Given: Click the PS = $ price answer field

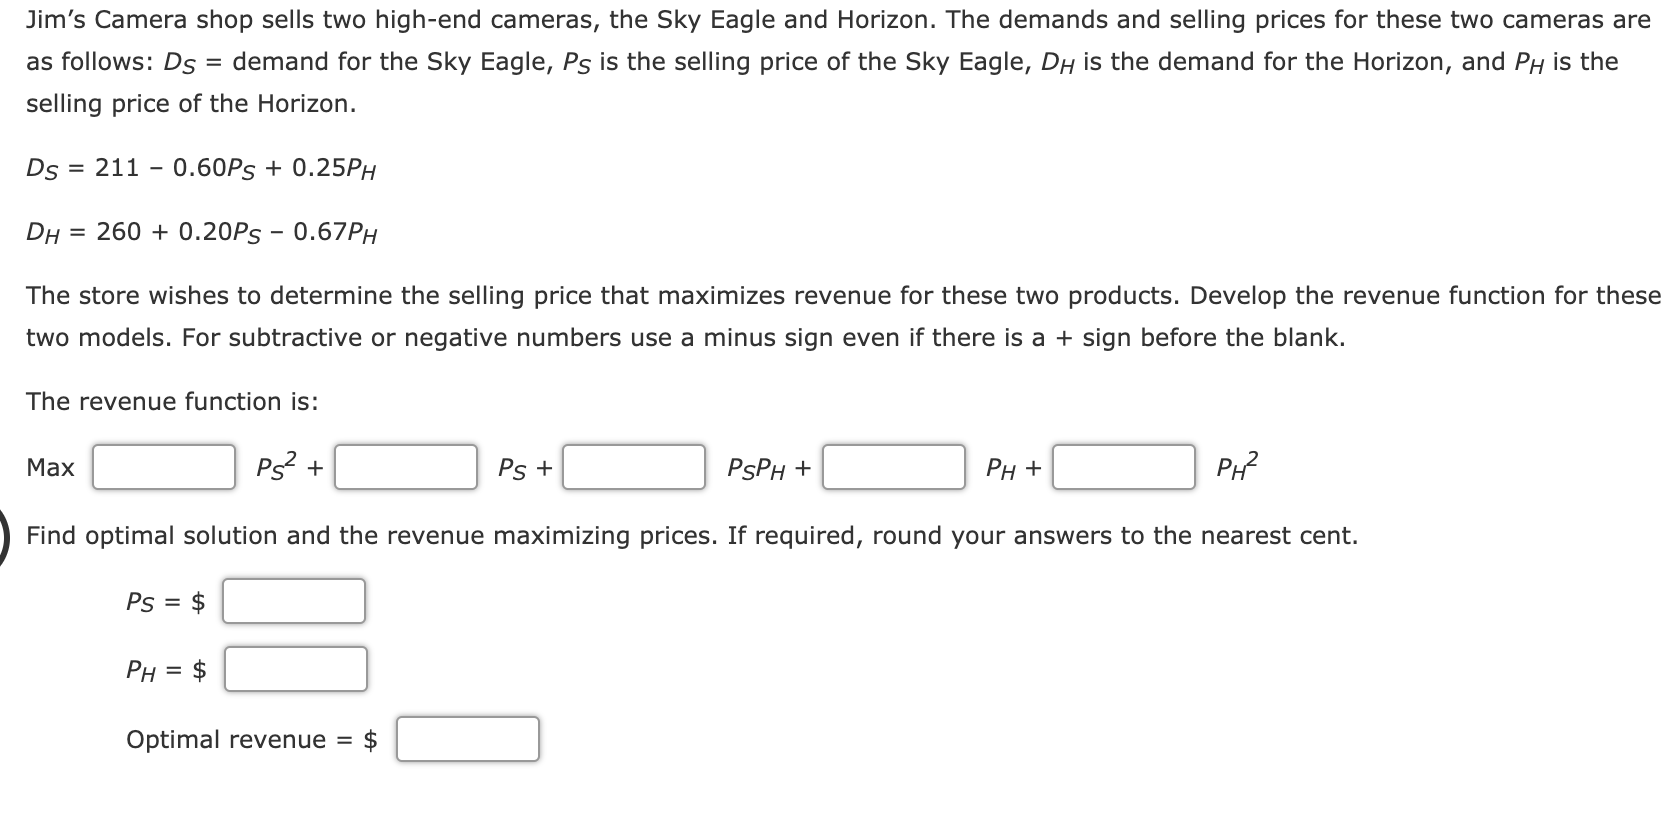Looking at the screenshot, I should (x=294, y=601).
